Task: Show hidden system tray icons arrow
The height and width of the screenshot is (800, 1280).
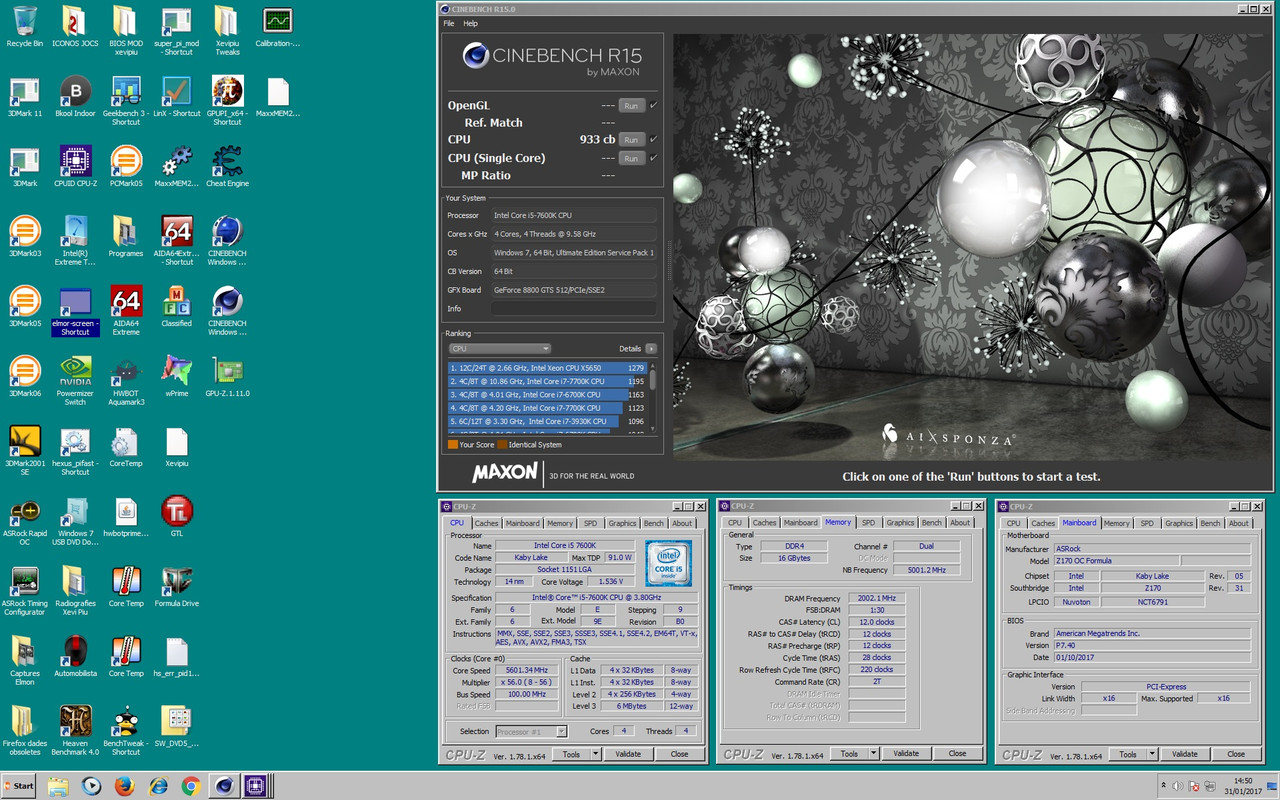Action: (x=1164, y=785)
